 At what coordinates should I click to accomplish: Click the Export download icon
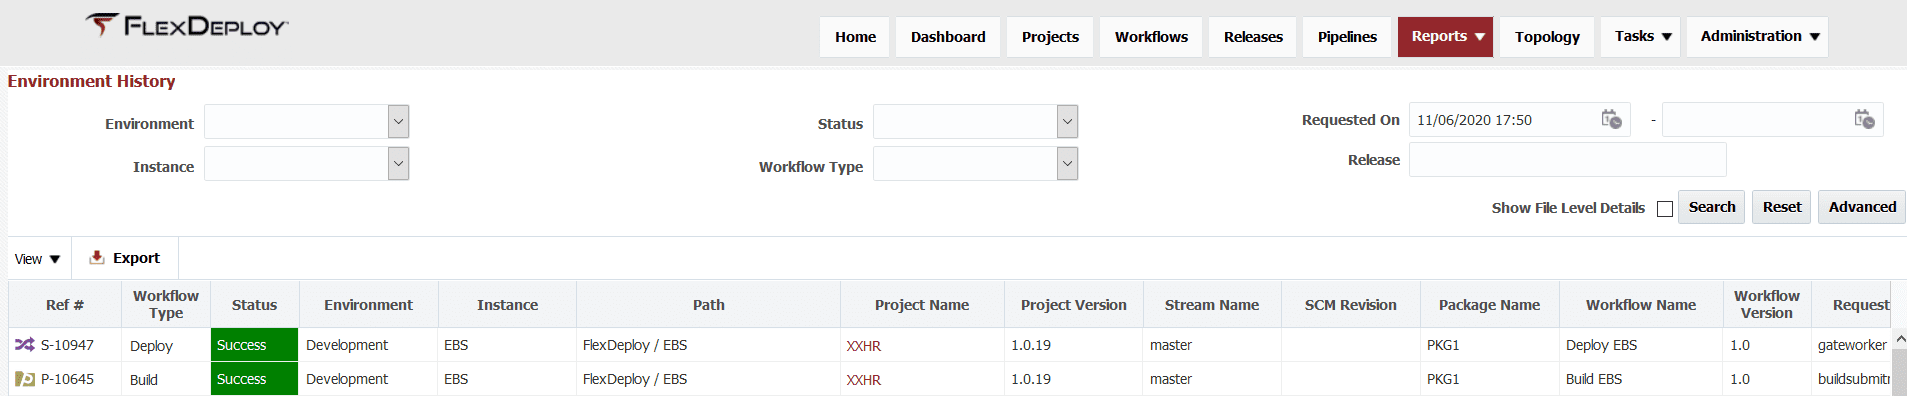(x=97, y=258)
